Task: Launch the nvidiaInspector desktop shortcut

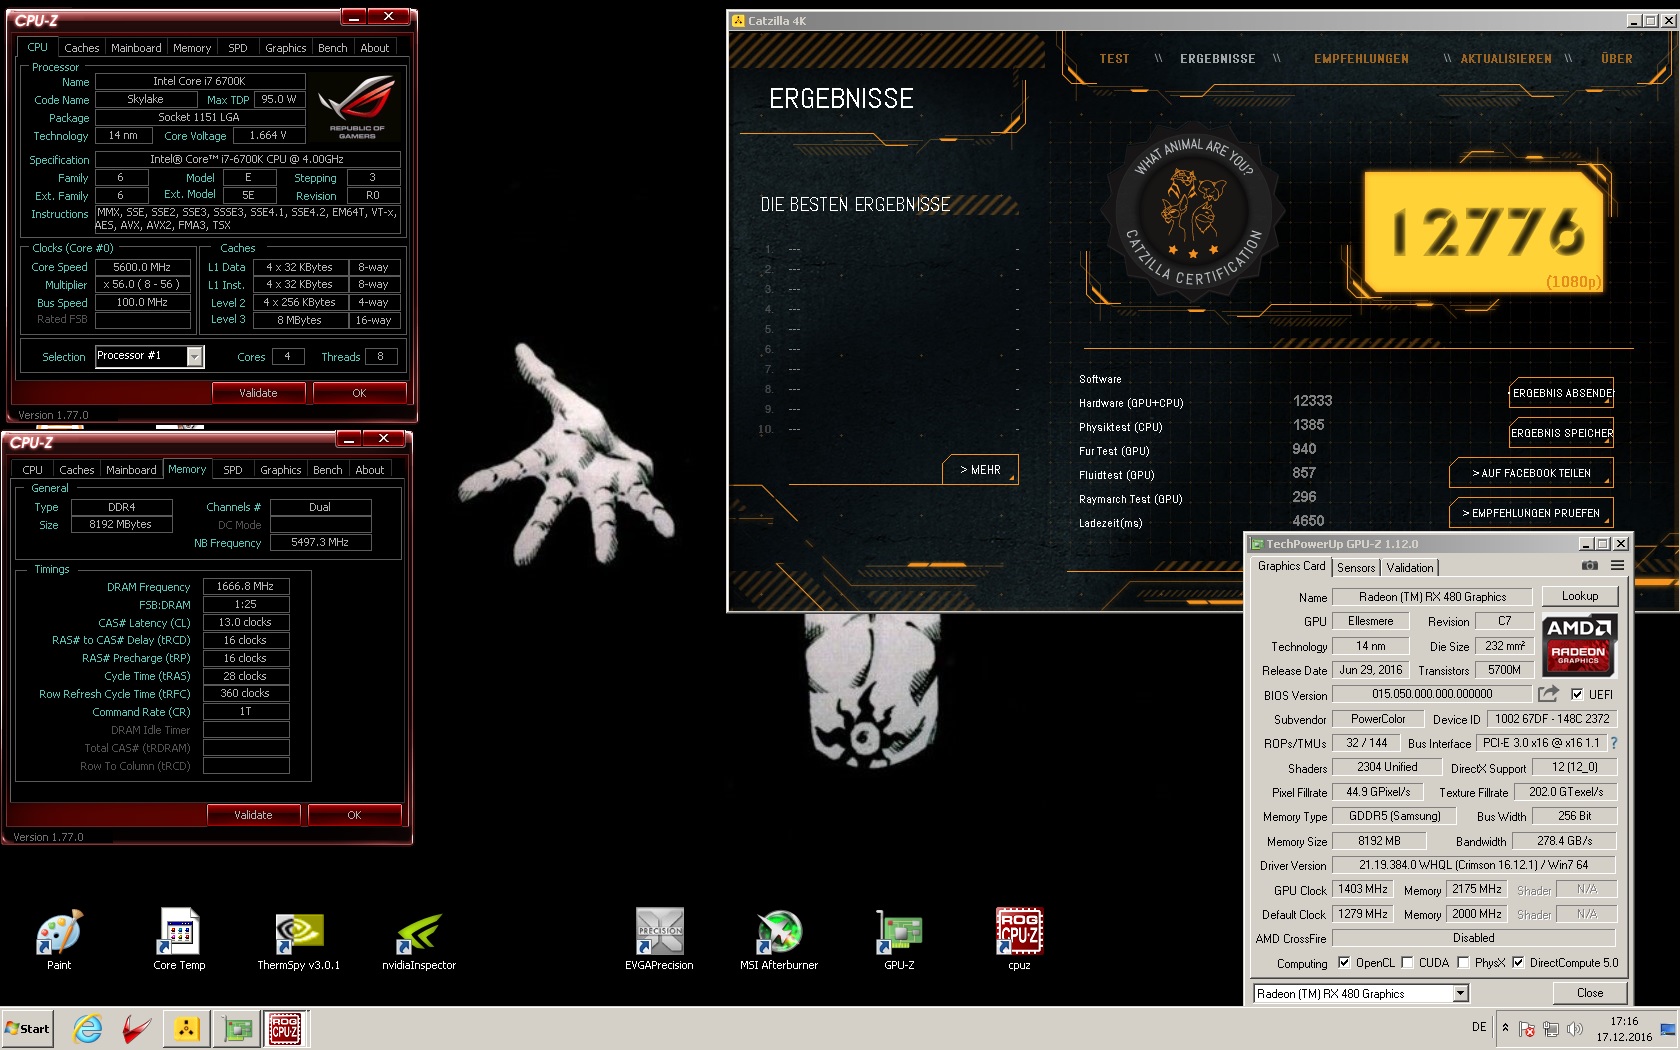Action: click(419, 939)
